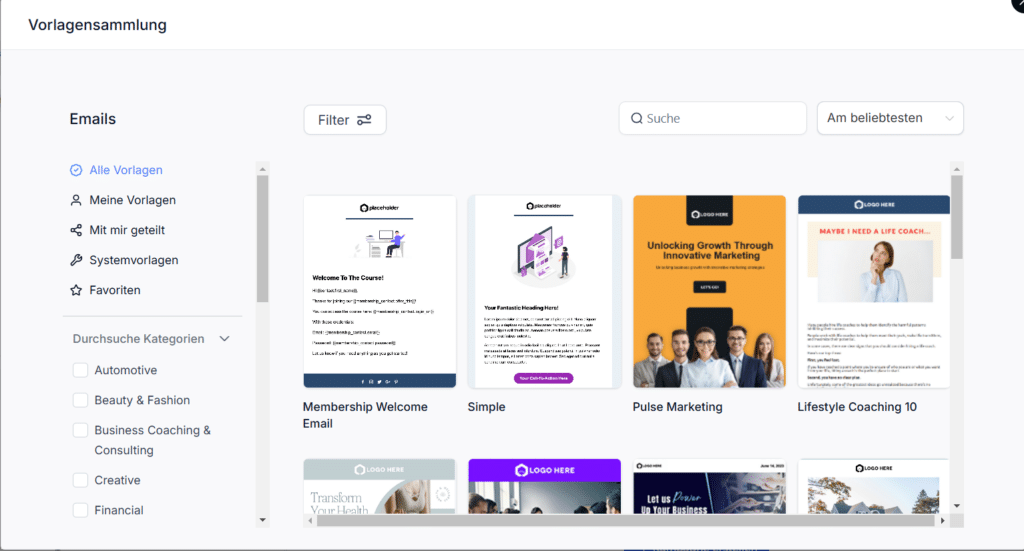
Task: Click the checkmark icon beside Alle Vorlagen
Action: pos(76,170)
